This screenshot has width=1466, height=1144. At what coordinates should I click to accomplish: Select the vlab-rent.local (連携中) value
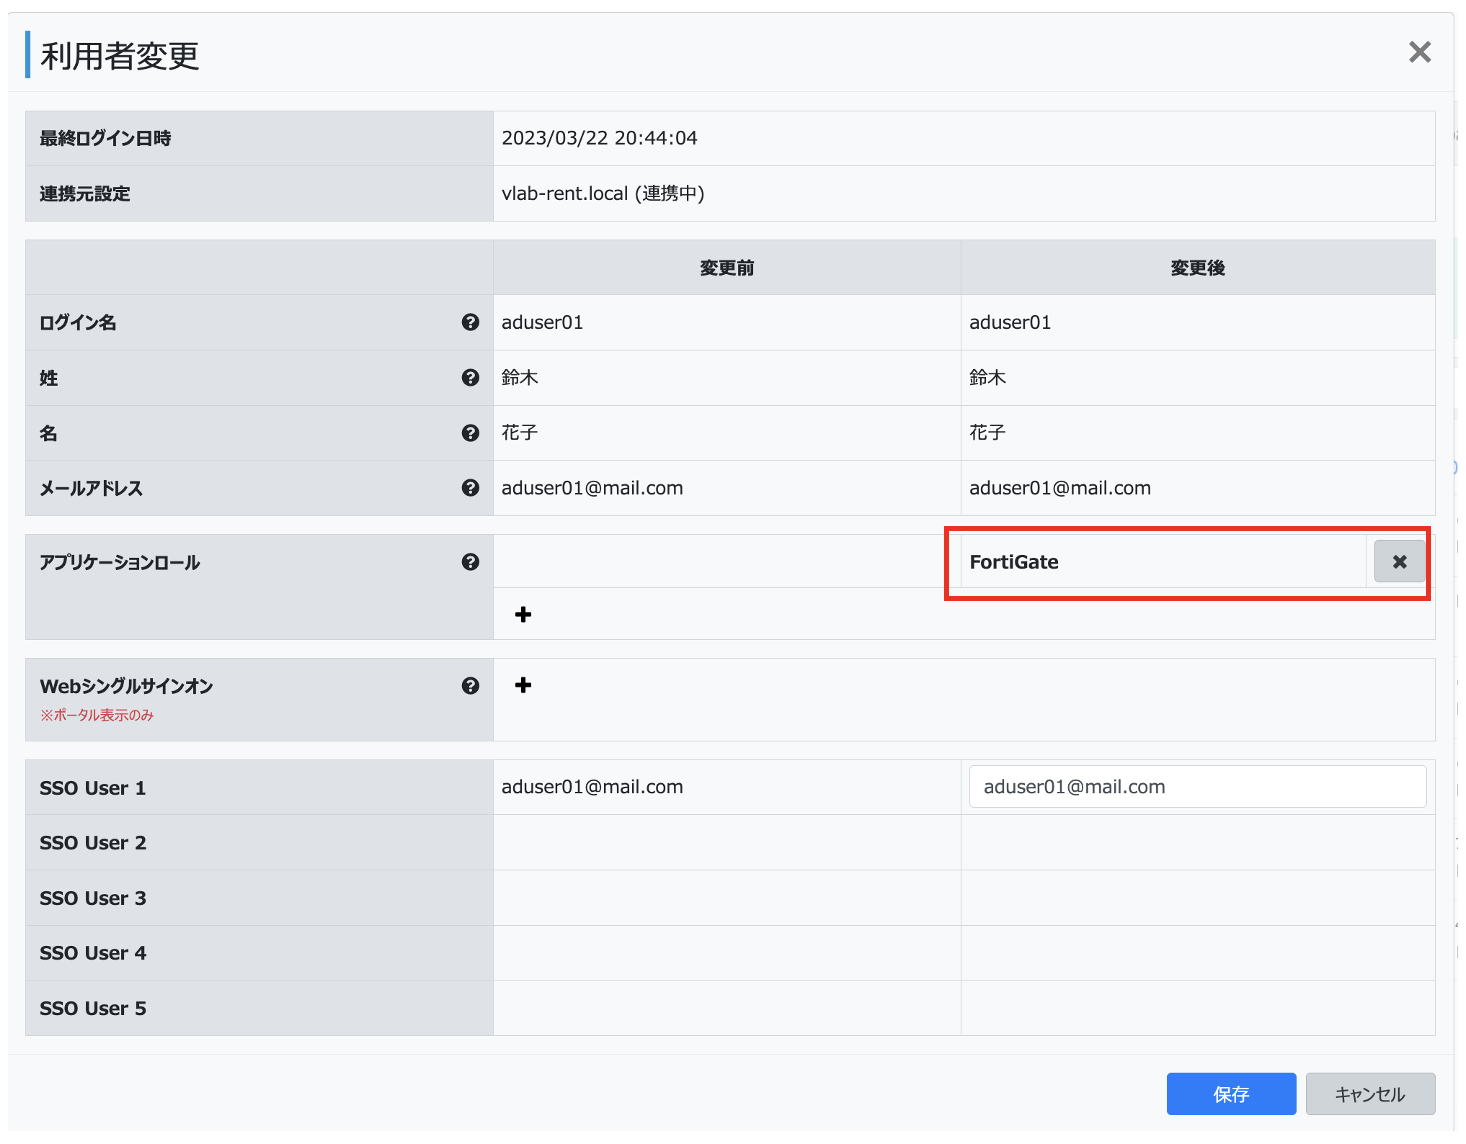[x=603, y=194]
